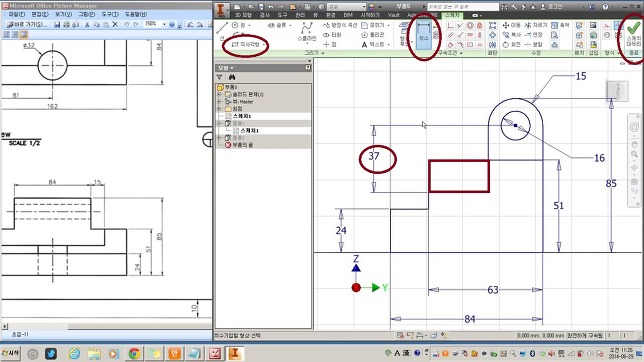Viewport: 644px width, 362px height.
Task: Click the Windows Start (시작) button
Action: (11, 353)
